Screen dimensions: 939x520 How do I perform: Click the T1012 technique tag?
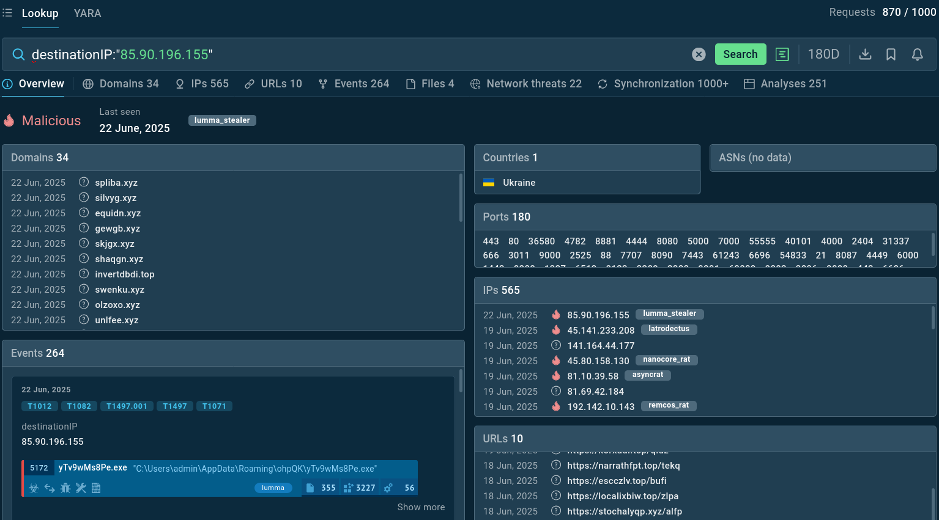[40, 406]
